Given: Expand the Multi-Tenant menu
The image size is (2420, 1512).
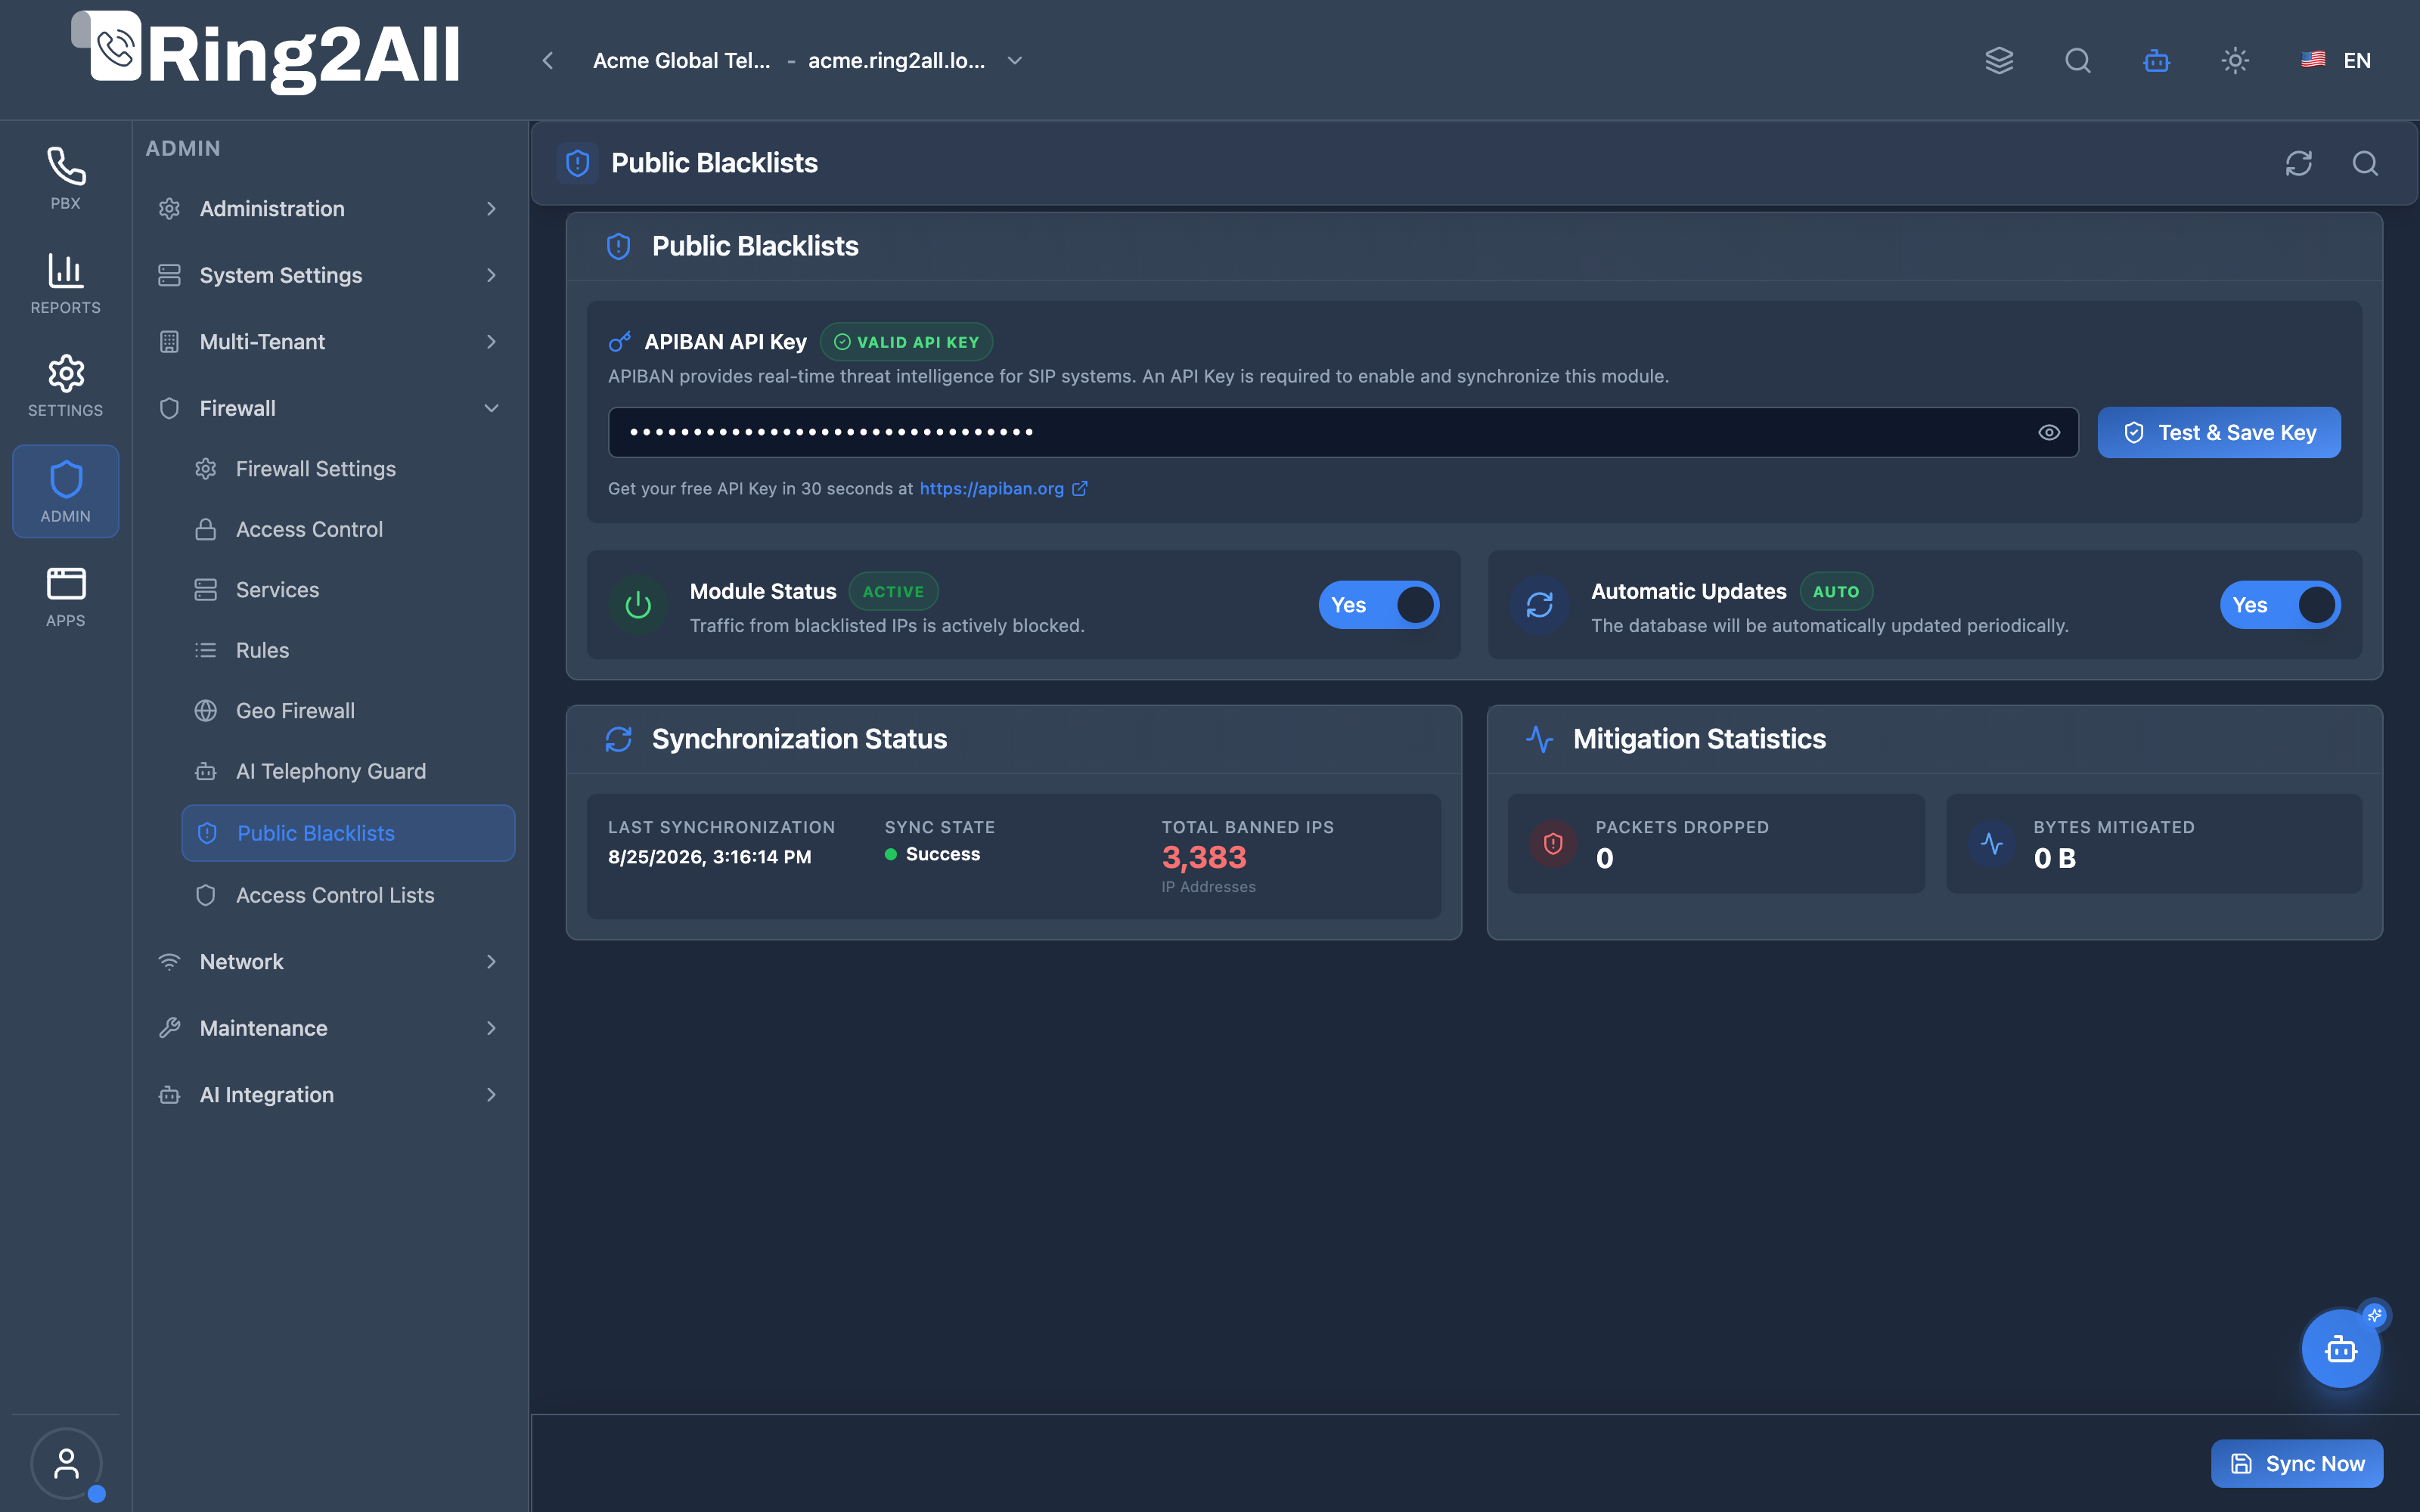Looking at the screenshot, I should 330,341.
